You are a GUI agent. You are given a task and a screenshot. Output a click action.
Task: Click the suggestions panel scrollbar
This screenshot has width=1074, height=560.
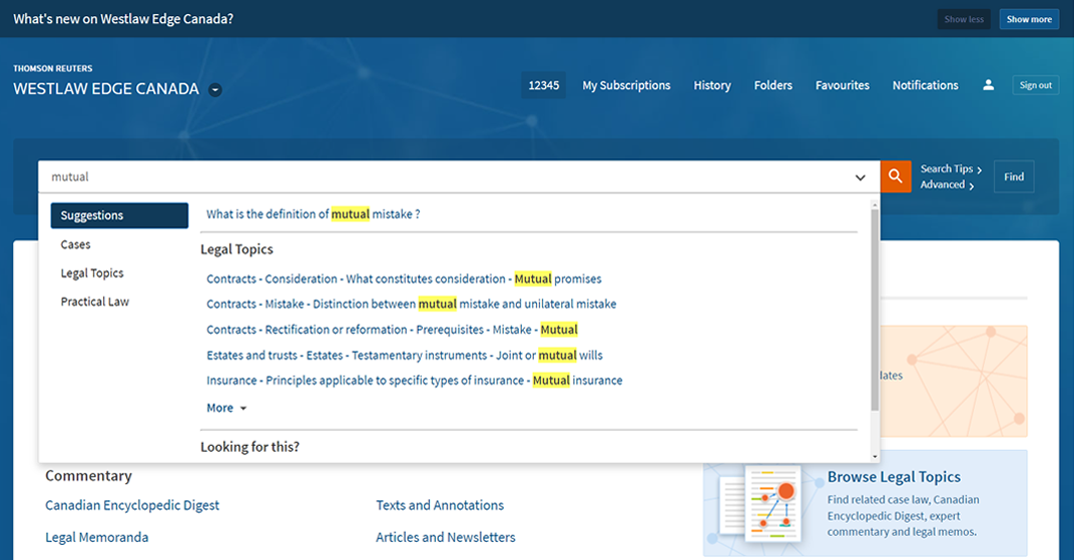click(875, 310)
